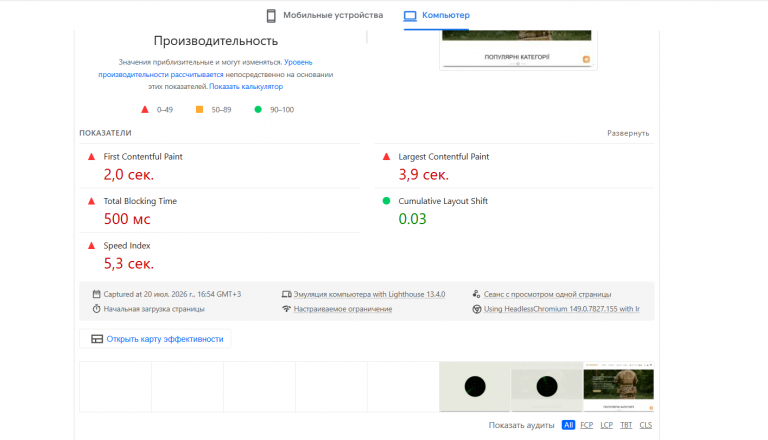Open the Показать калькулятор link
The width and height of the screenshot is (768, 440).
(x=246, y=86)
